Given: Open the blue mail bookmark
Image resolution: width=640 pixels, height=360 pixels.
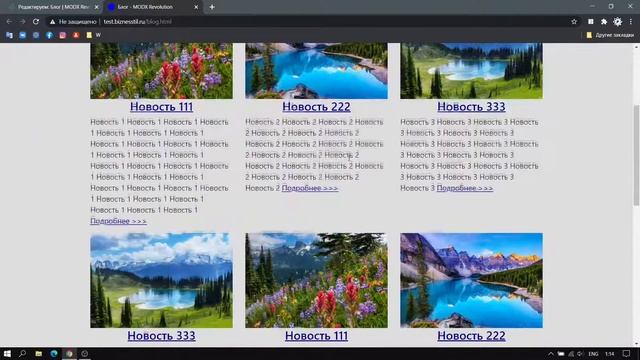Looking at the screenshot, I should (x=22, y=36).
